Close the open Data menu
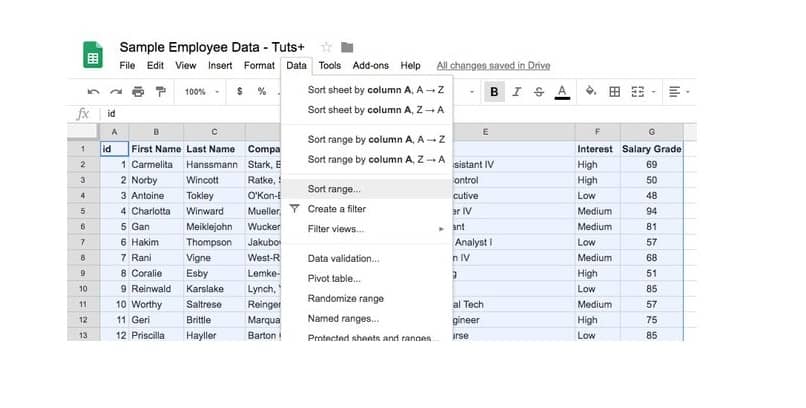The image size is (806, 408). 297,66
